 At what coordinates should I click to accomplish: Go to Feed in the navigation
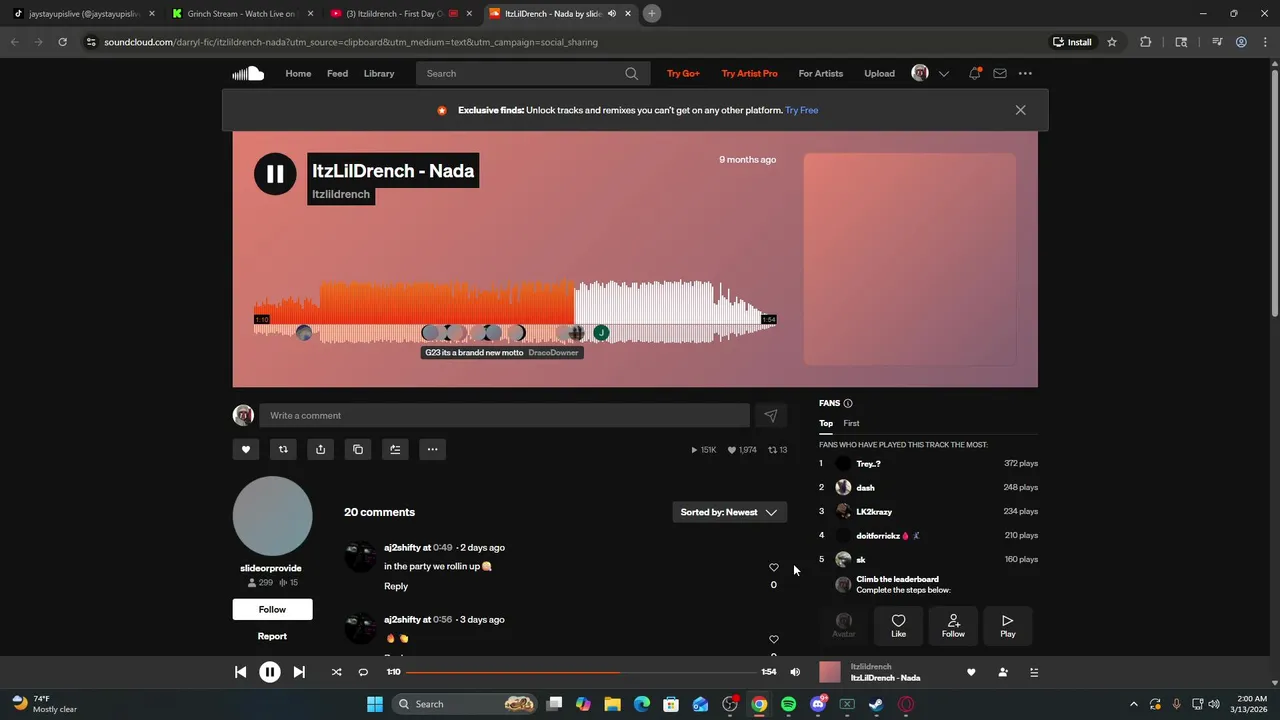point(337,73)
